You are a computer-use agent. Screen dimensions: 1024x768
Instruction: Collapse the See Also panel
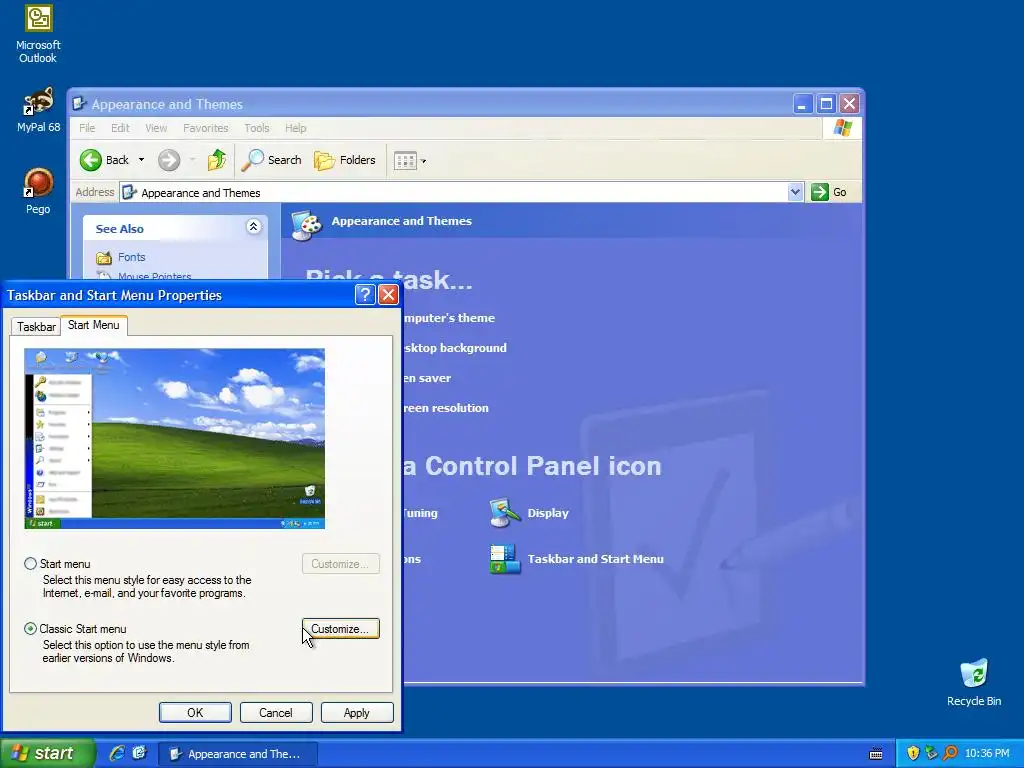click(x=253, y=227)
